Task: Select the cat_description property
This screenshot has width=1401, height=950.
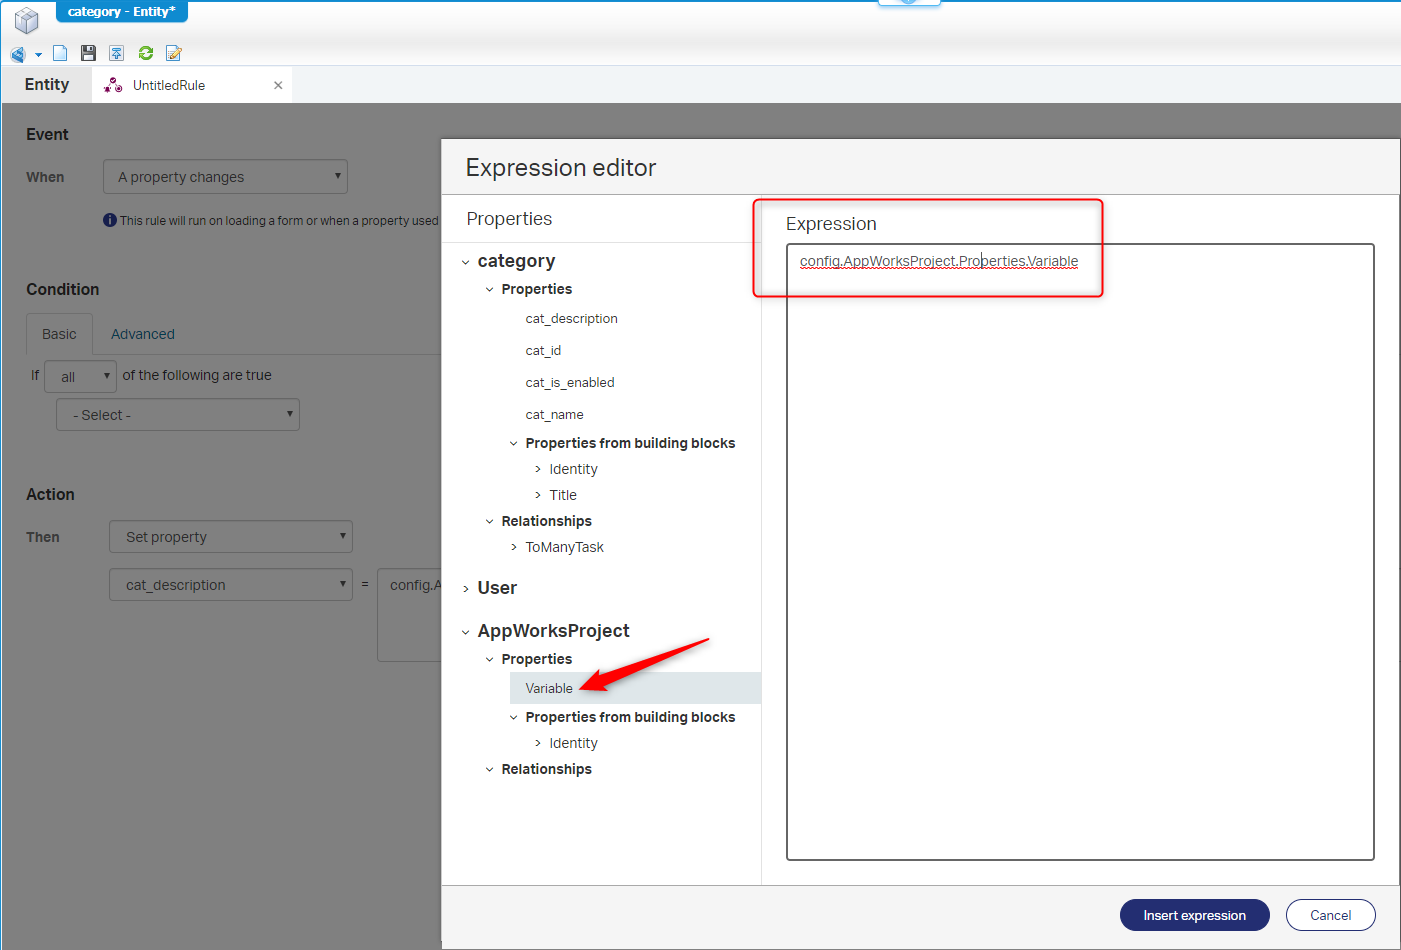Action: [x=571, y=319]
